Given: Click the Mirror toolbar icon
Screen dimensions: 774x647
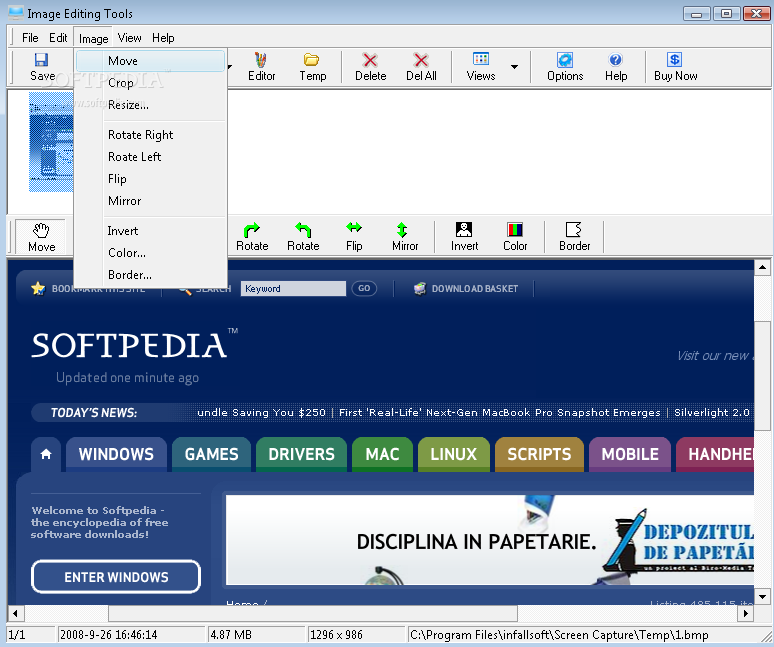Looking at the screenshot, I should pyautogui.click(x=405, y=237).
